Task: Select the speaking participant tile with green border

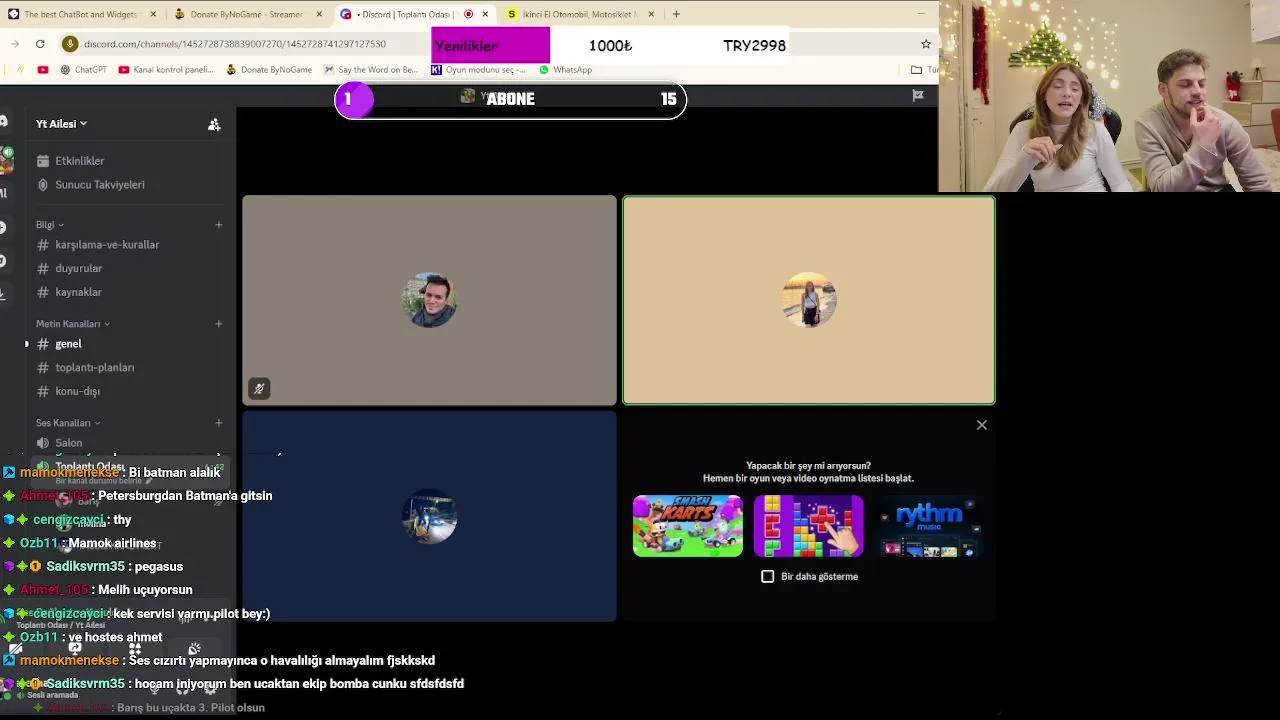Action: 809,300
